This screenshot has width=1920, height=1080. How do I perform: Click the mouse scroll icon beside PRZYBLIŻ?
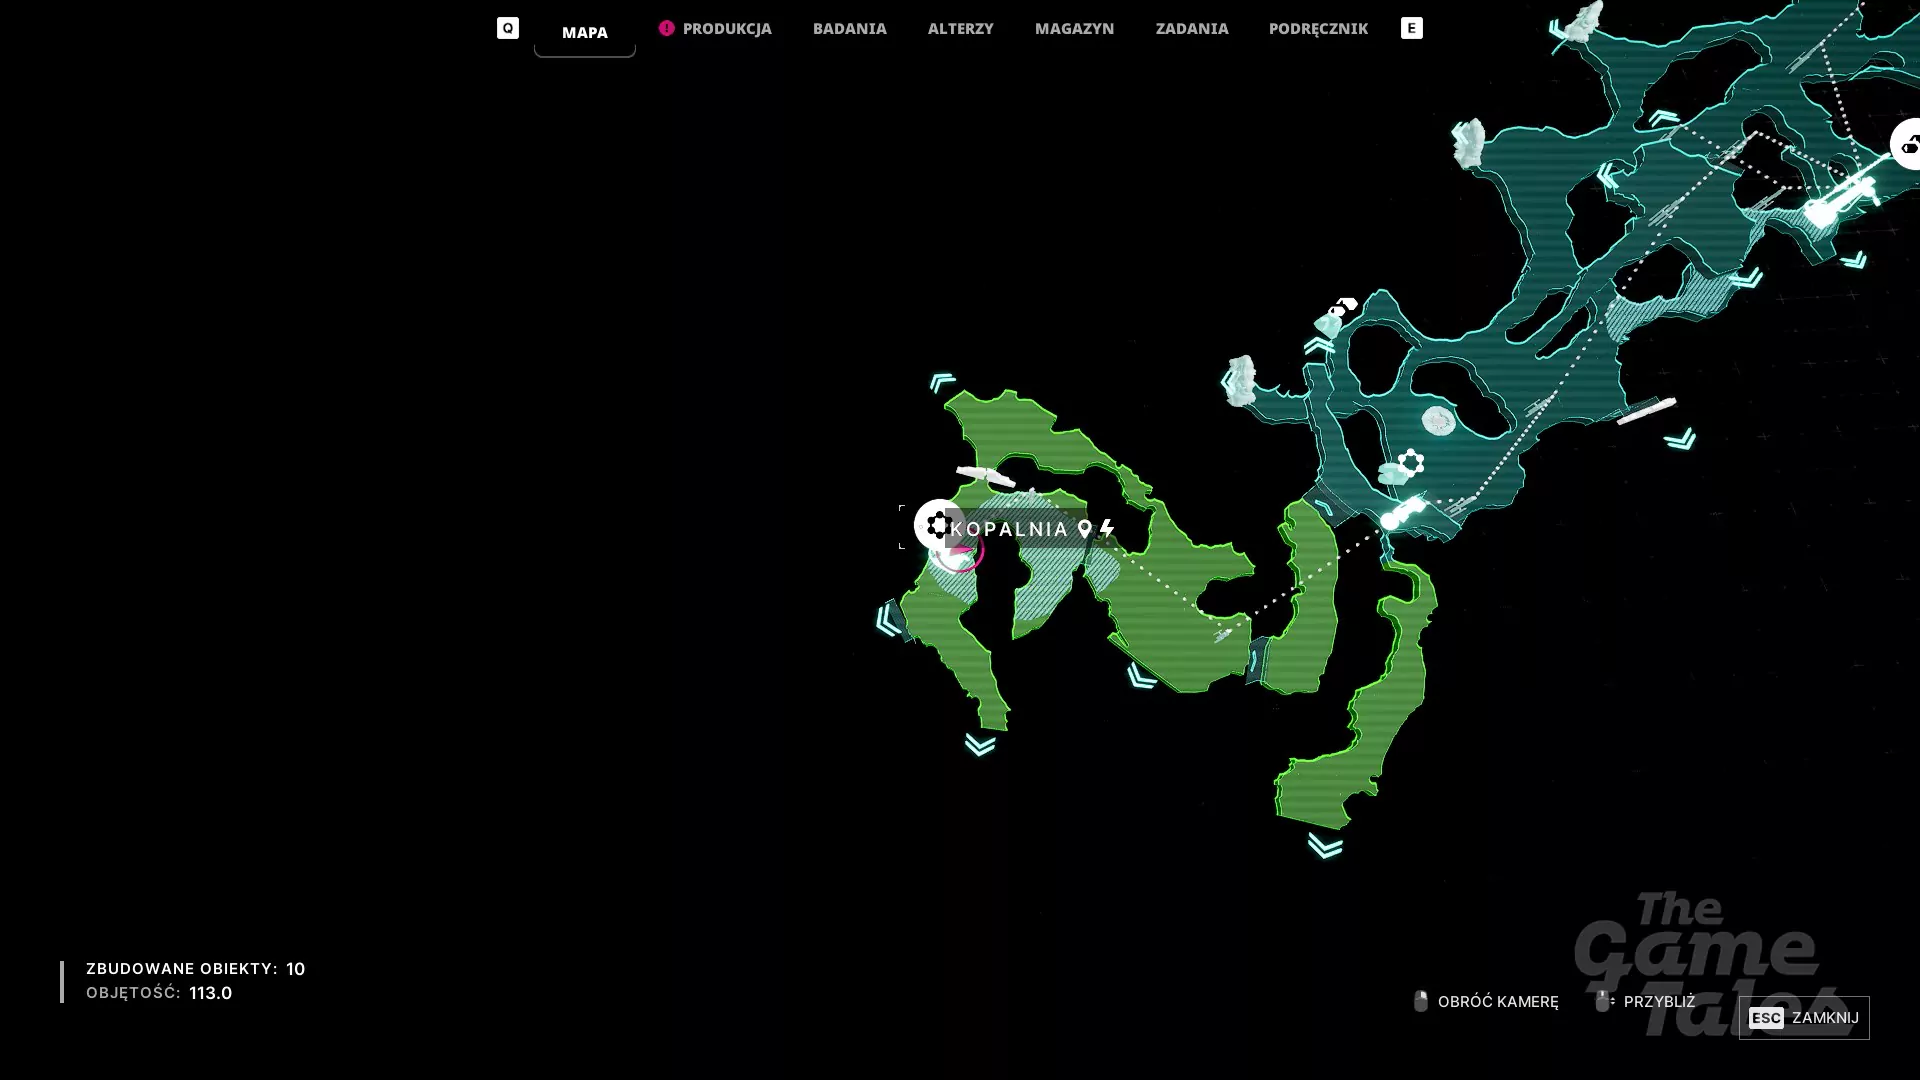tap(1603, 1000)
